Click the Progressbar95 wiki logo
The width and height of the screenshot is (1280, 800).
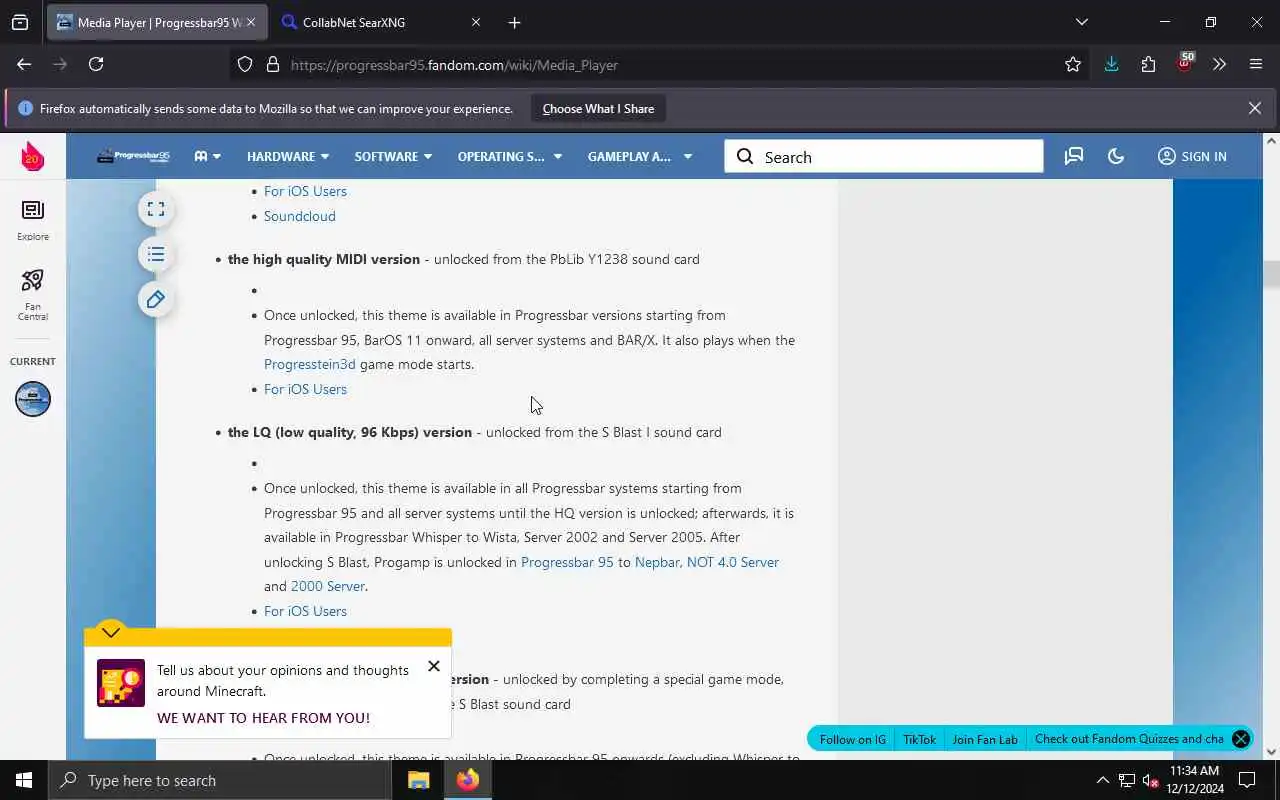133,156
